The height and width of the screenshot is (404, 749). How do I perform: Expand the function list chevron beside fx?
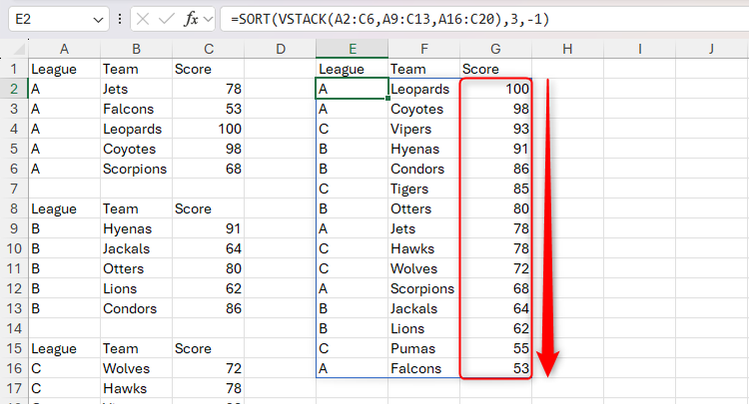[x=208, y=20]
